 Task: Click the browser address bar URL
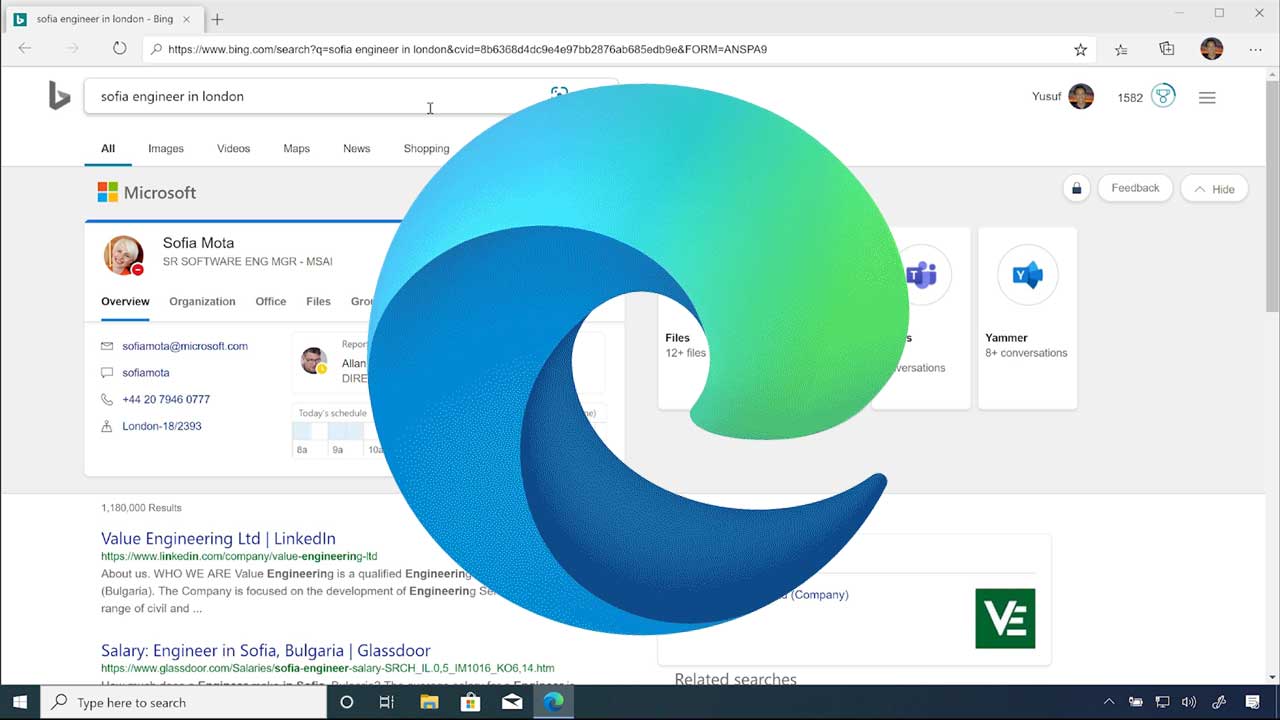click(x=467, y=49)
